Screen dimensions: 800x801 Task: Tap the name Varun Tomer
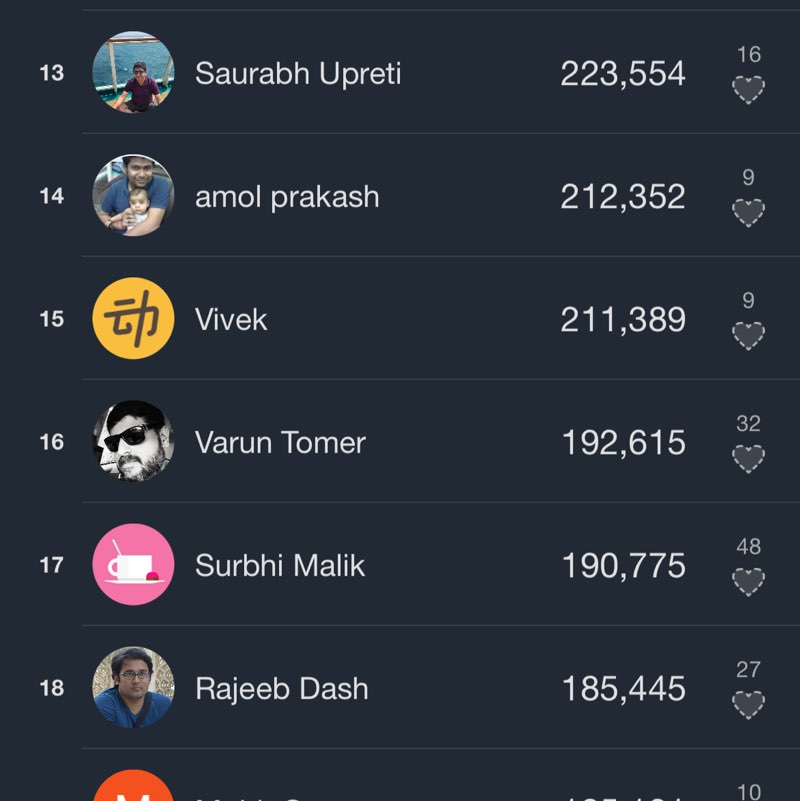pos(280,443)
